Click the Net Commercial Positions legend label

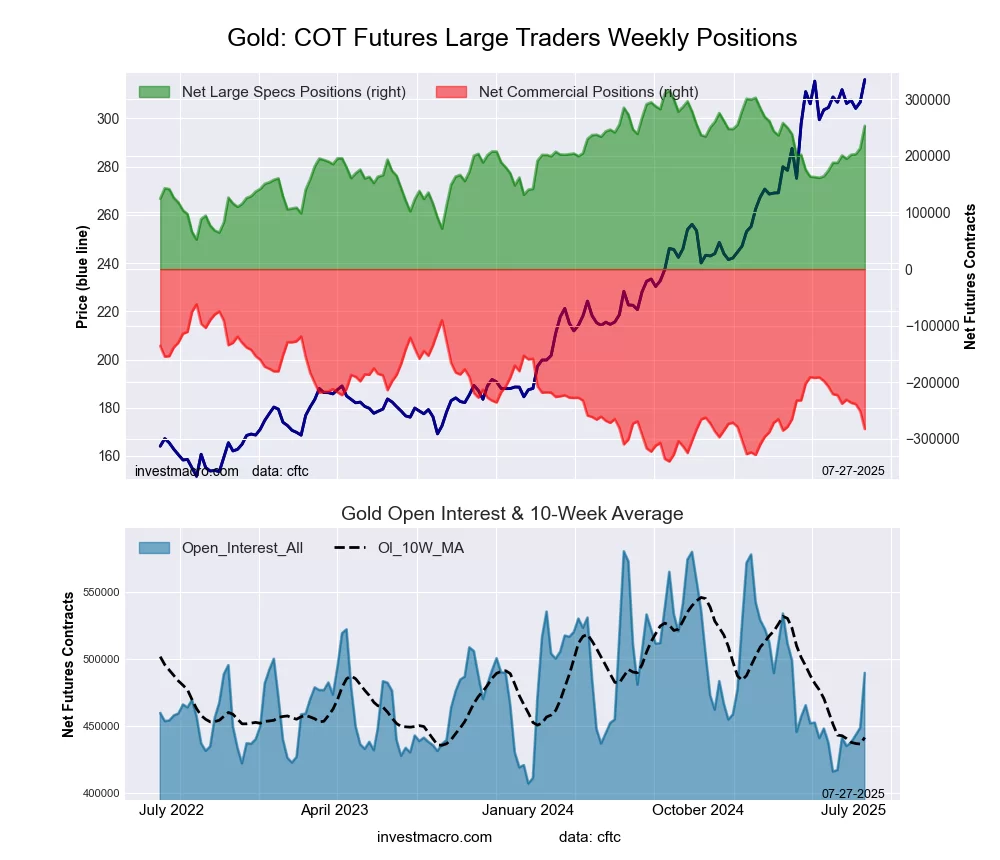(588, 92)
